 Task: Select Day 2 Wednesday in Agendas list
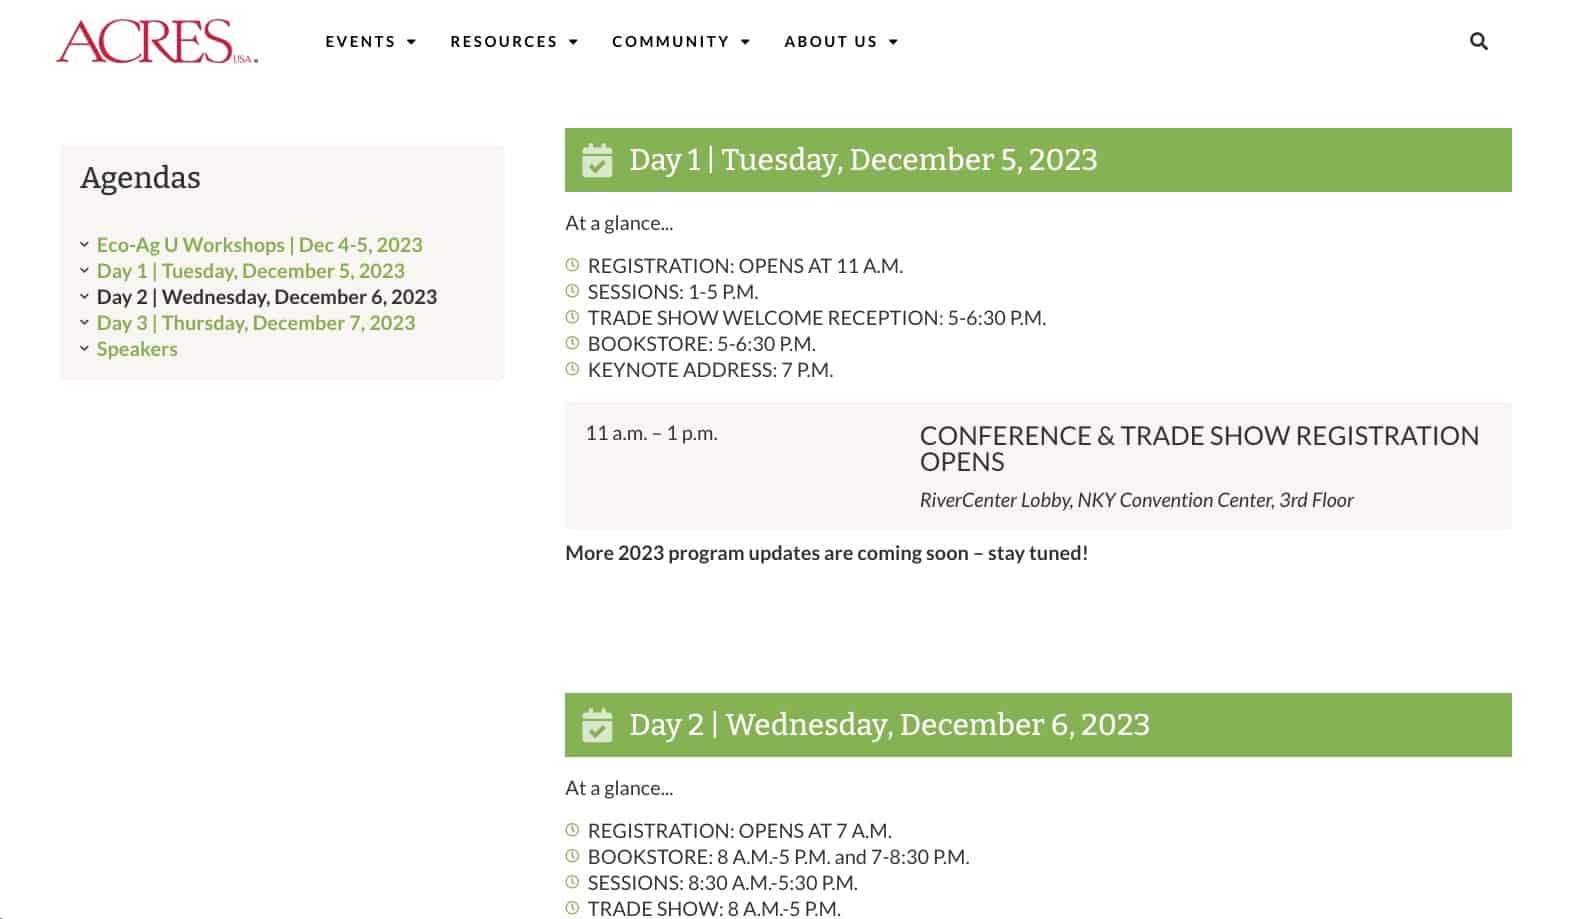click(x=266, y=297)
